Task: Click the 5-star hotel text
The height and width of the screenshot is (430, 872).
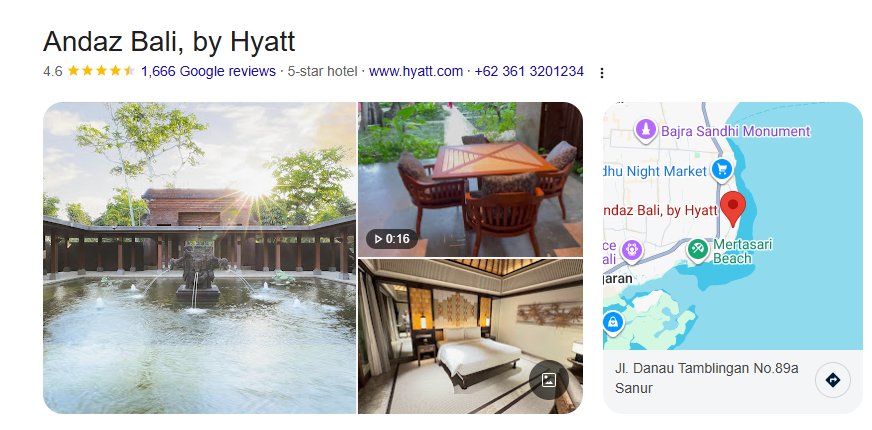Action: 322,71
